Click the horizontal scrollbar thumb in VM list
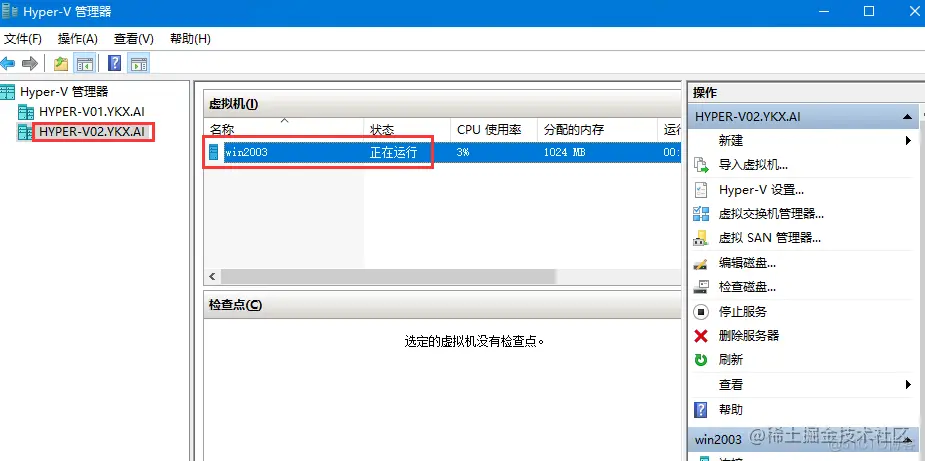The width and height of the screenshot is (925, 461). 388,276
